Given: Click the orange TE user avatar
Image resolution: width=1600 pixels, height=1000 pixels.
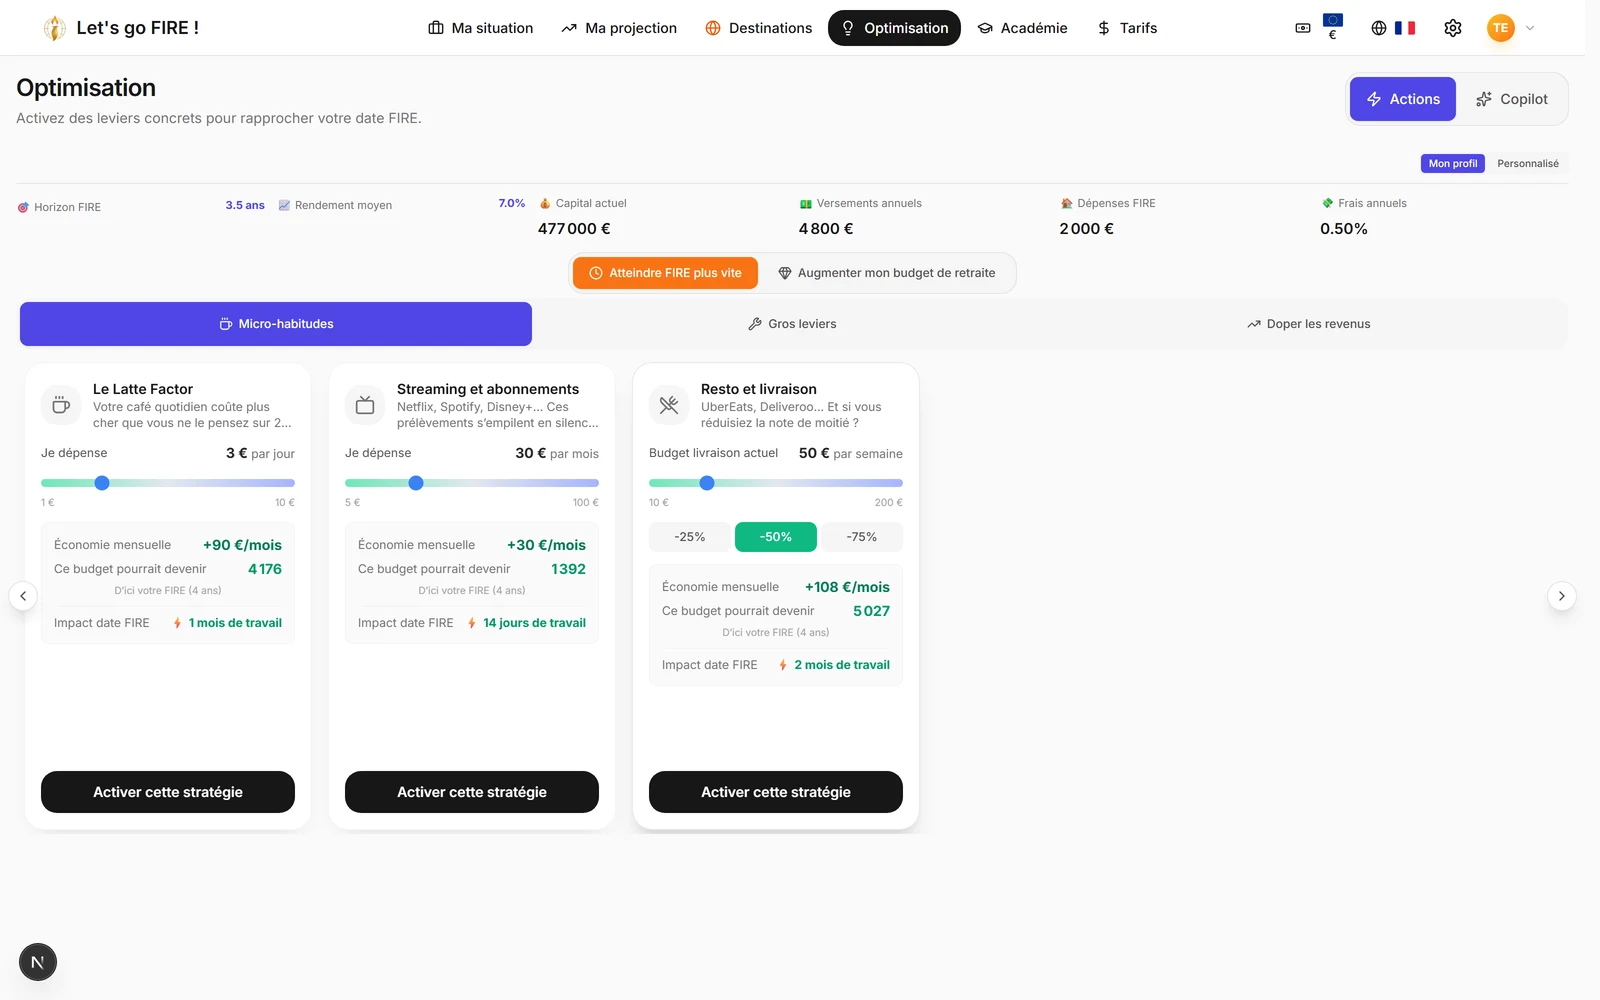Looking at the screenshot, I should click(x=1500, y=28).
